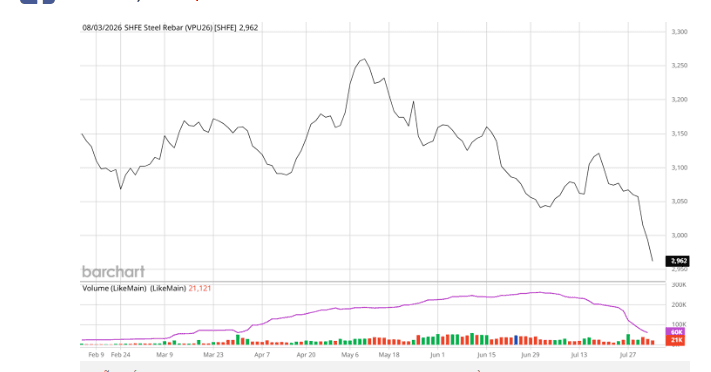Viewport: 711px width, 372px height.
Task: Click the 3,250 price axis label
Action: click(x=679, y=66)
